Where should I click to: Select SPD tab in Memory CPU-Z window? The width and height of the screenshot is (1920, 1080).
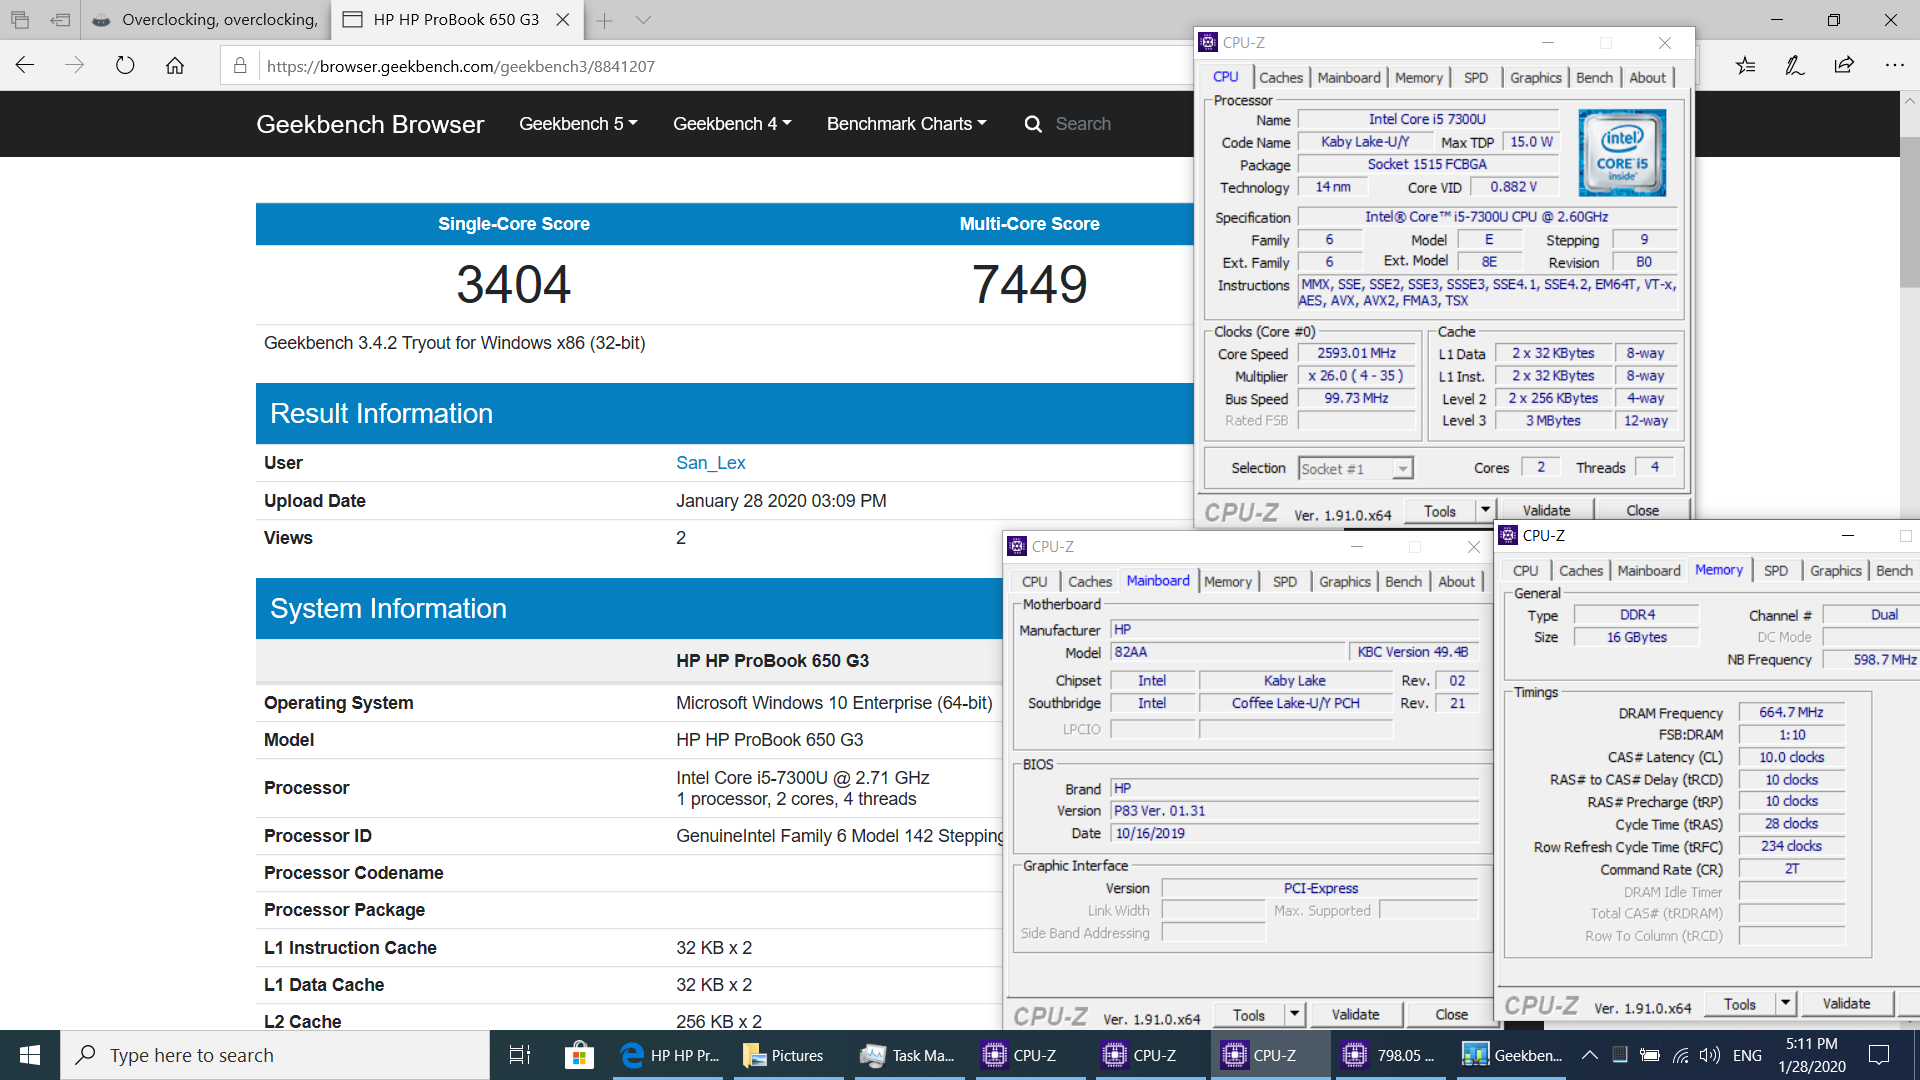1775,570
